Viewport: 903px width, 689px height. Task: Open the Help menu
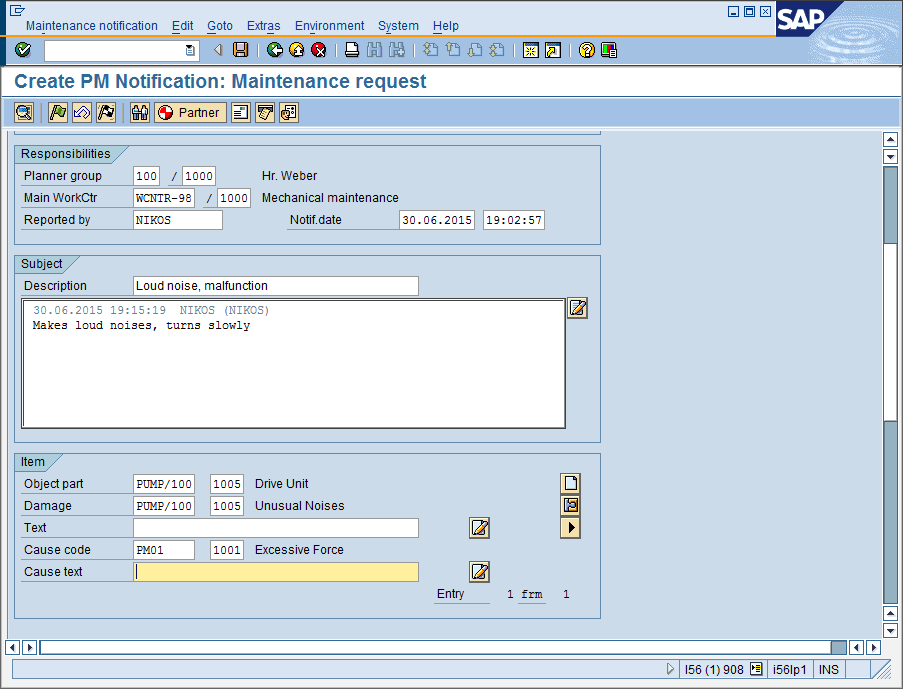pyautogui.click(x=446, y=26)
